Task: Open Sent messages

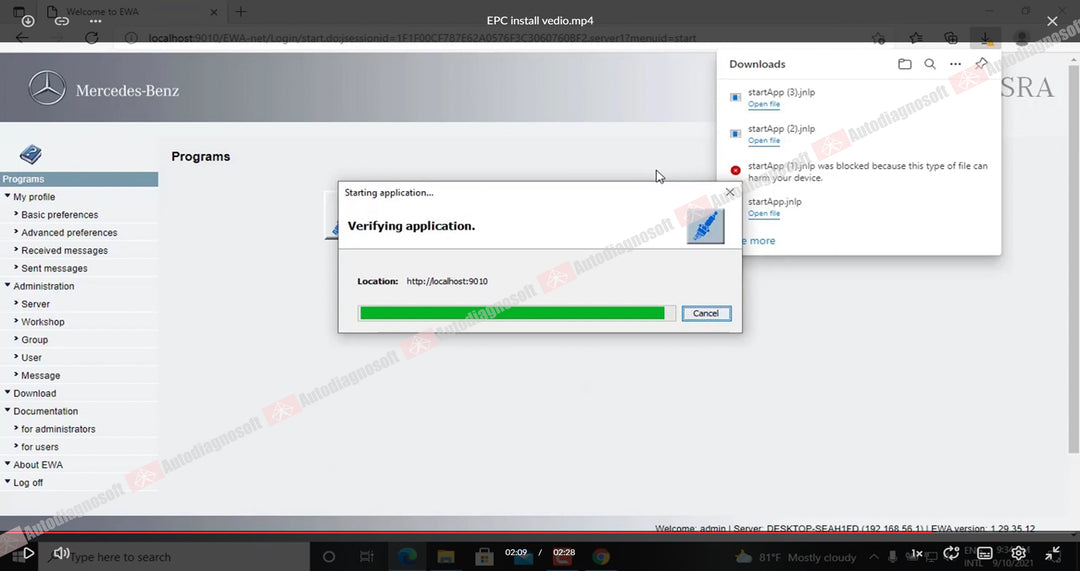Action: coord(54,269)
